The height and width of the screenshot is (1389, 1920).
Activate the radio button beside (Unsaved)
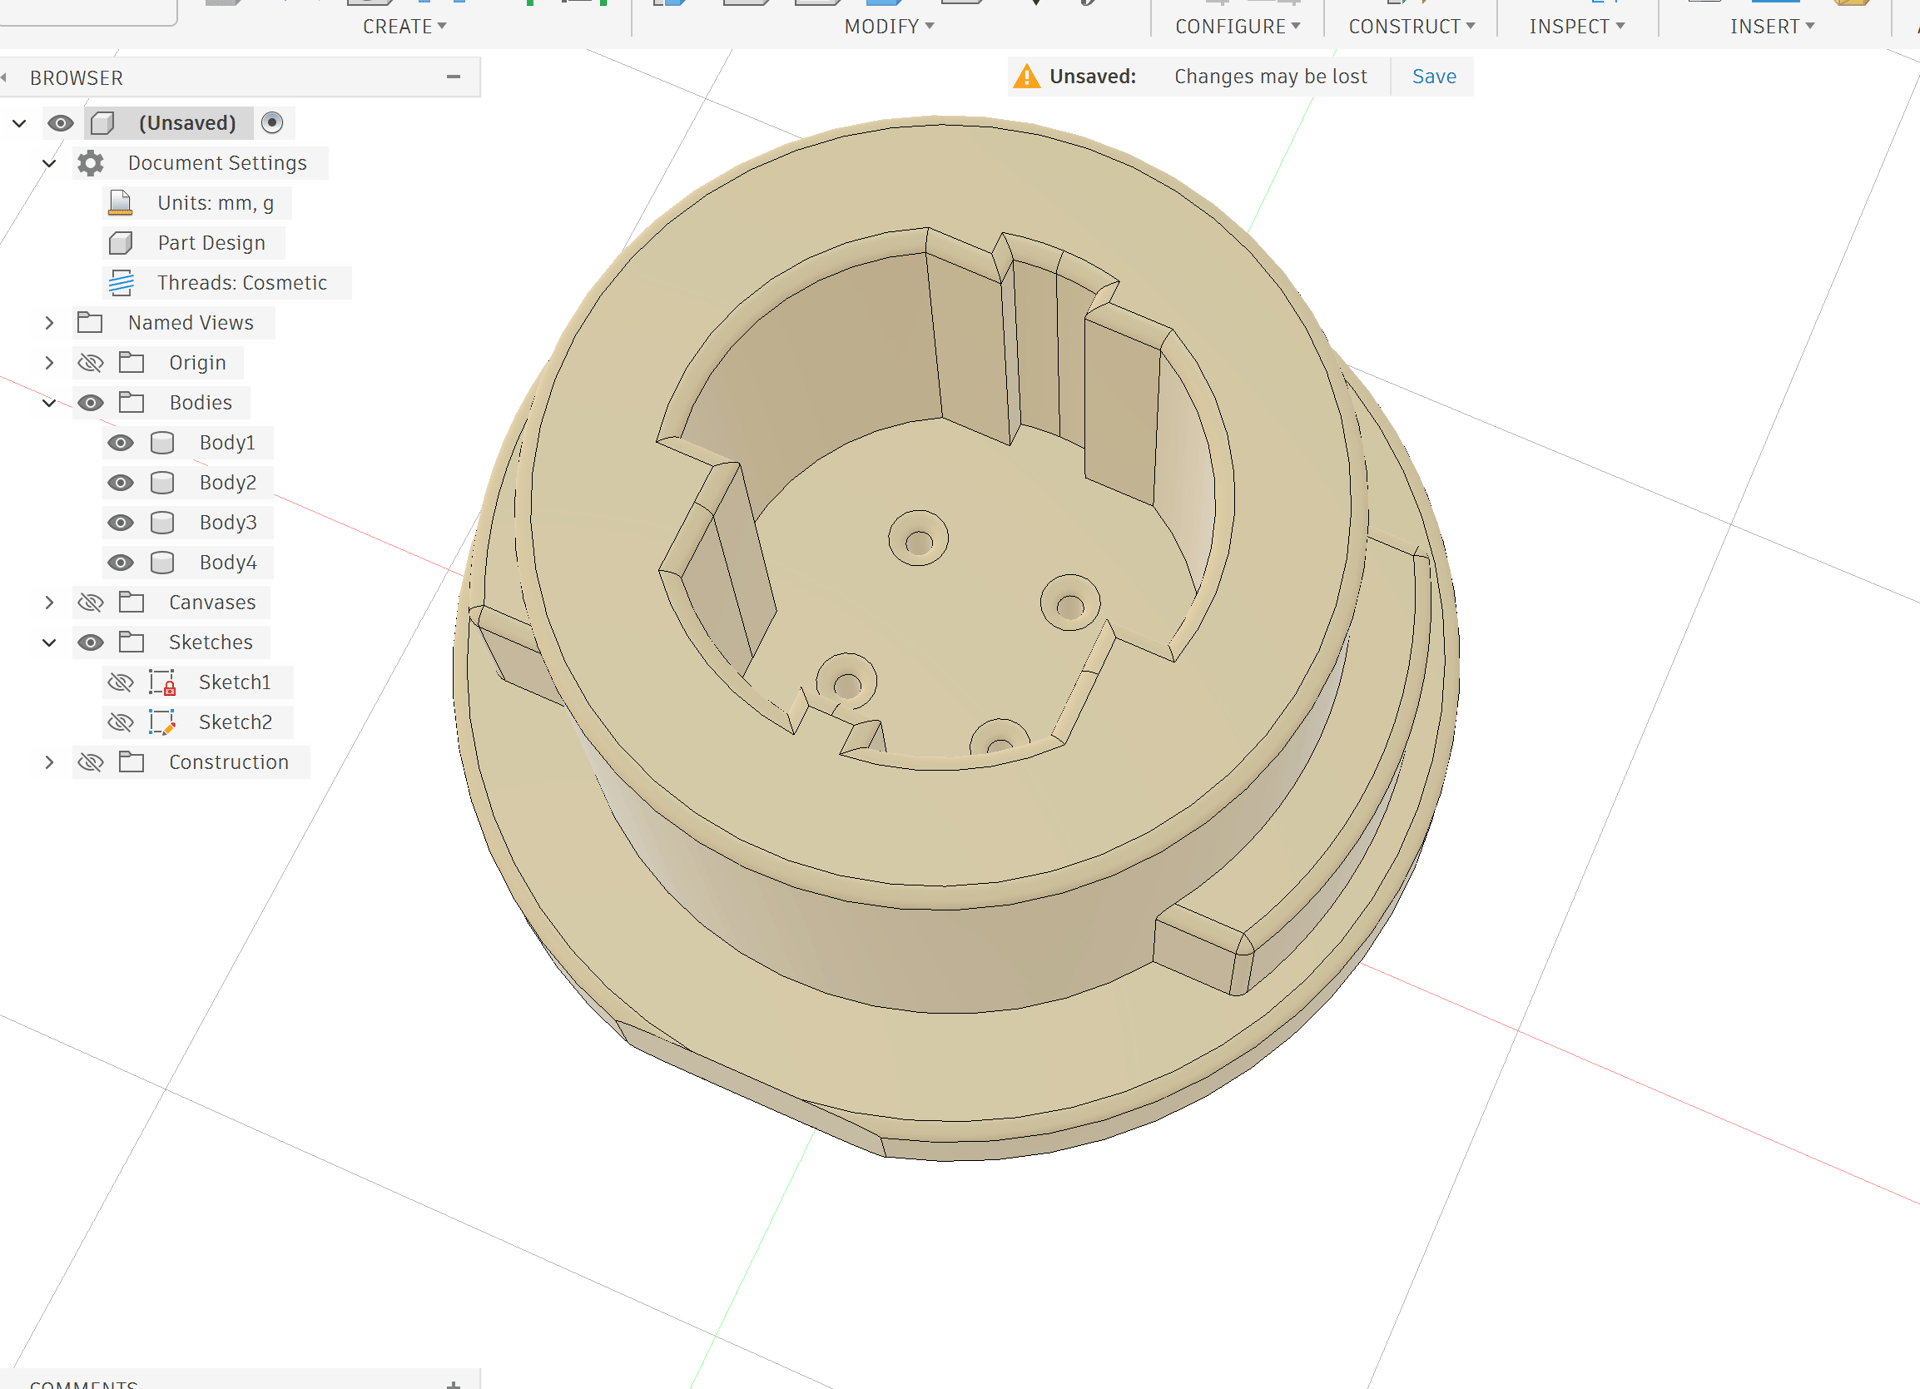[272, 123]
